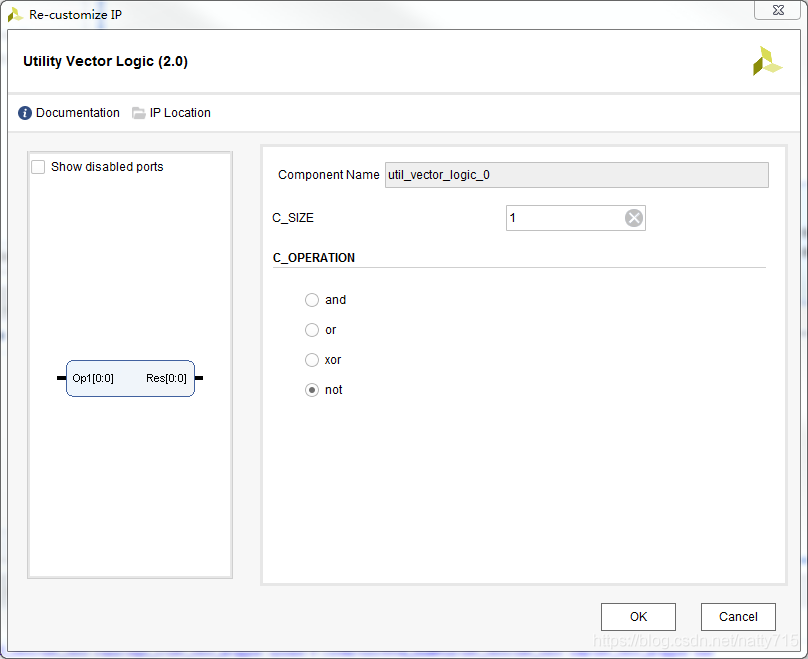Screen dimensions: 808x659
Task: Click the Component Name field
Action: pos(577,175)
